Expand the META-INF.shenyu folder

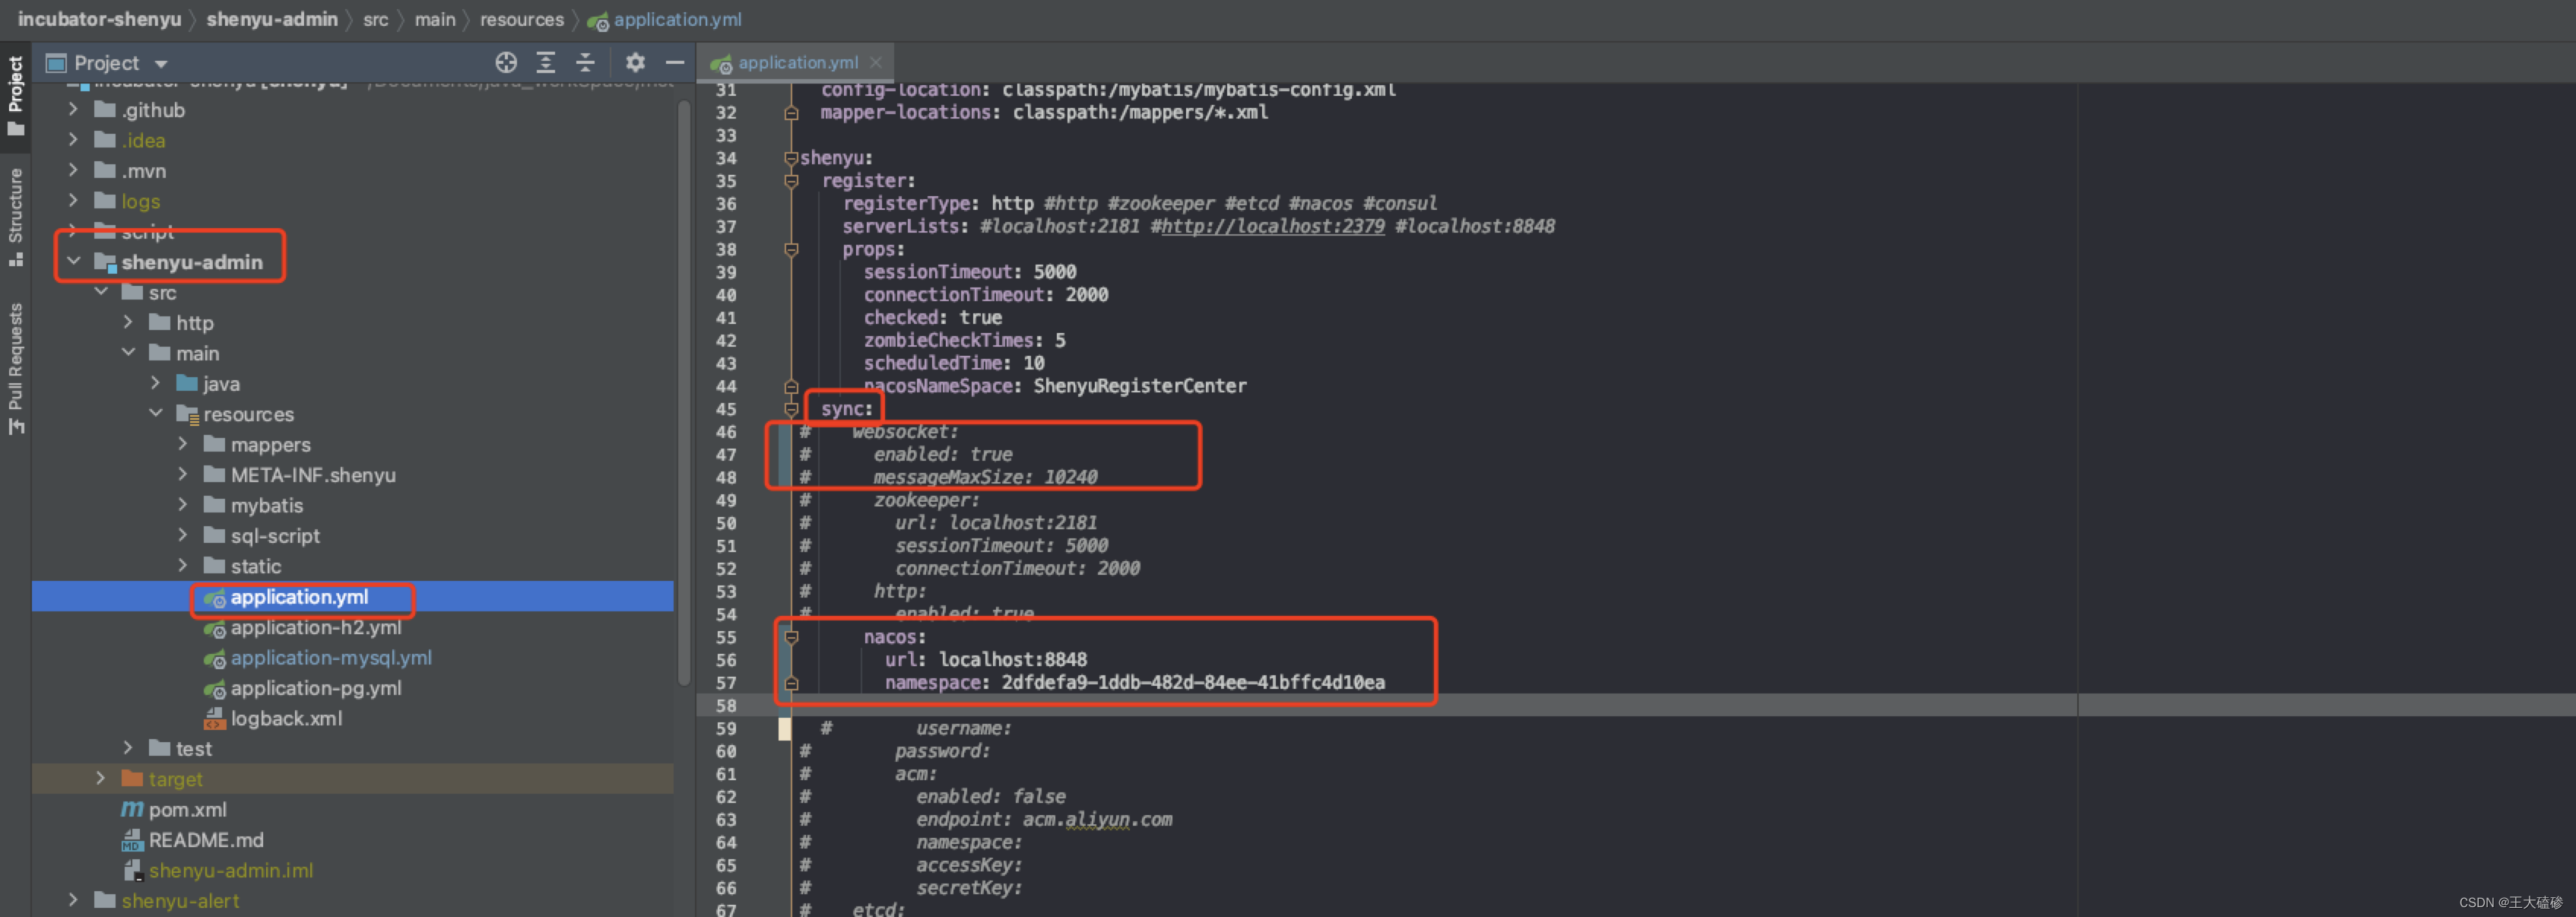pos(182,474)
